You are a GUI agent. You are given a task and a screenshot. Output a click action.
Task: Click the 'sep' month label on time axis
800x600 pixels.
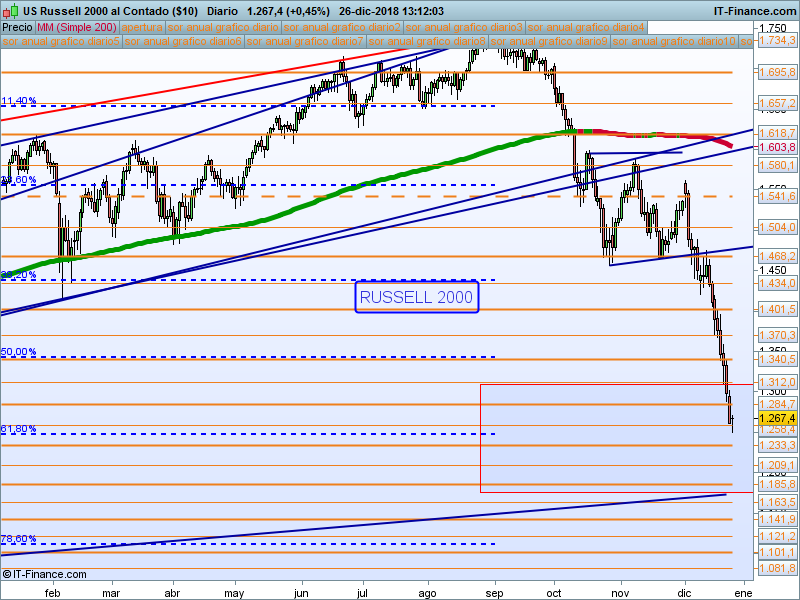coord(494,593)
